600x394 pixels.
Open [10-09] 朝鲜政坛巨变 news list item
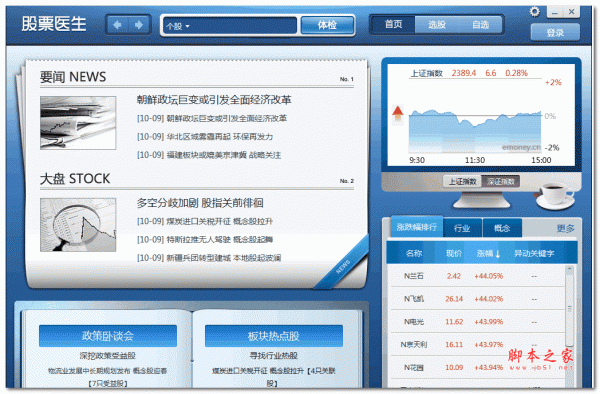[212, 118]
